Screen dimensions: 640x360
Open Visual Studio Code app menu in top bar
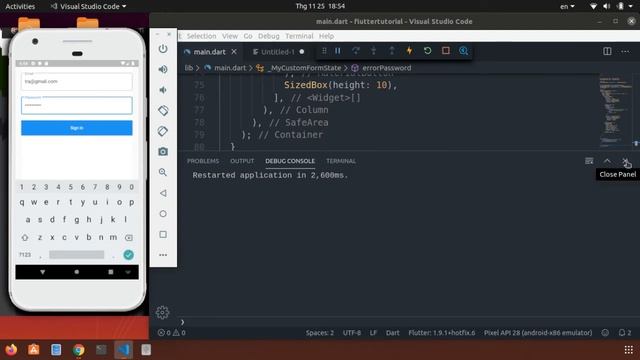89,6
